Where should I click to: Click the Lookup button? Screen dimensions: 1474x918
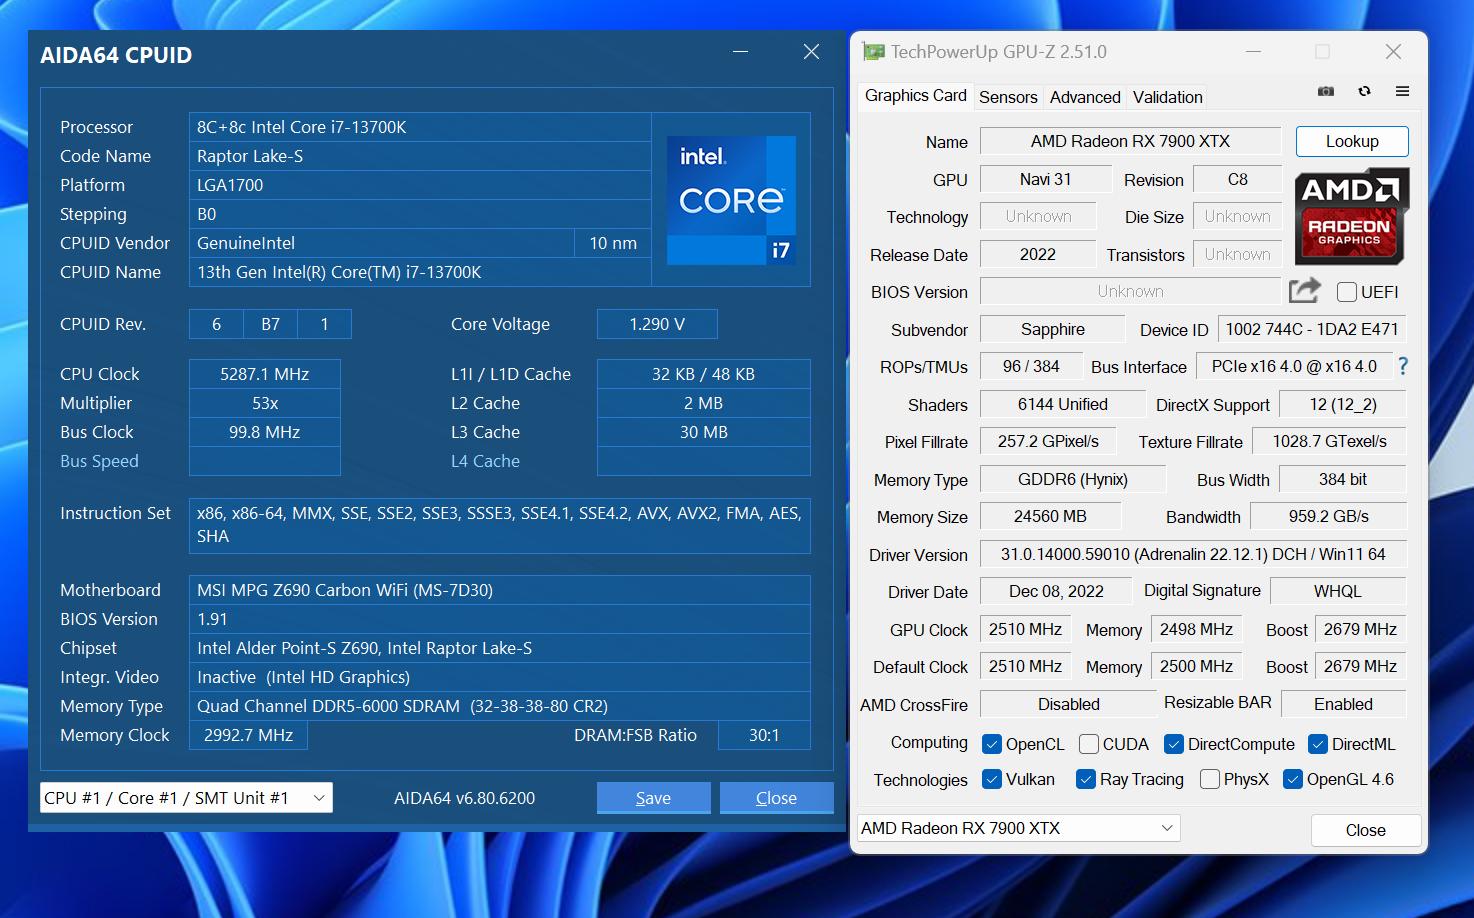1352,141
